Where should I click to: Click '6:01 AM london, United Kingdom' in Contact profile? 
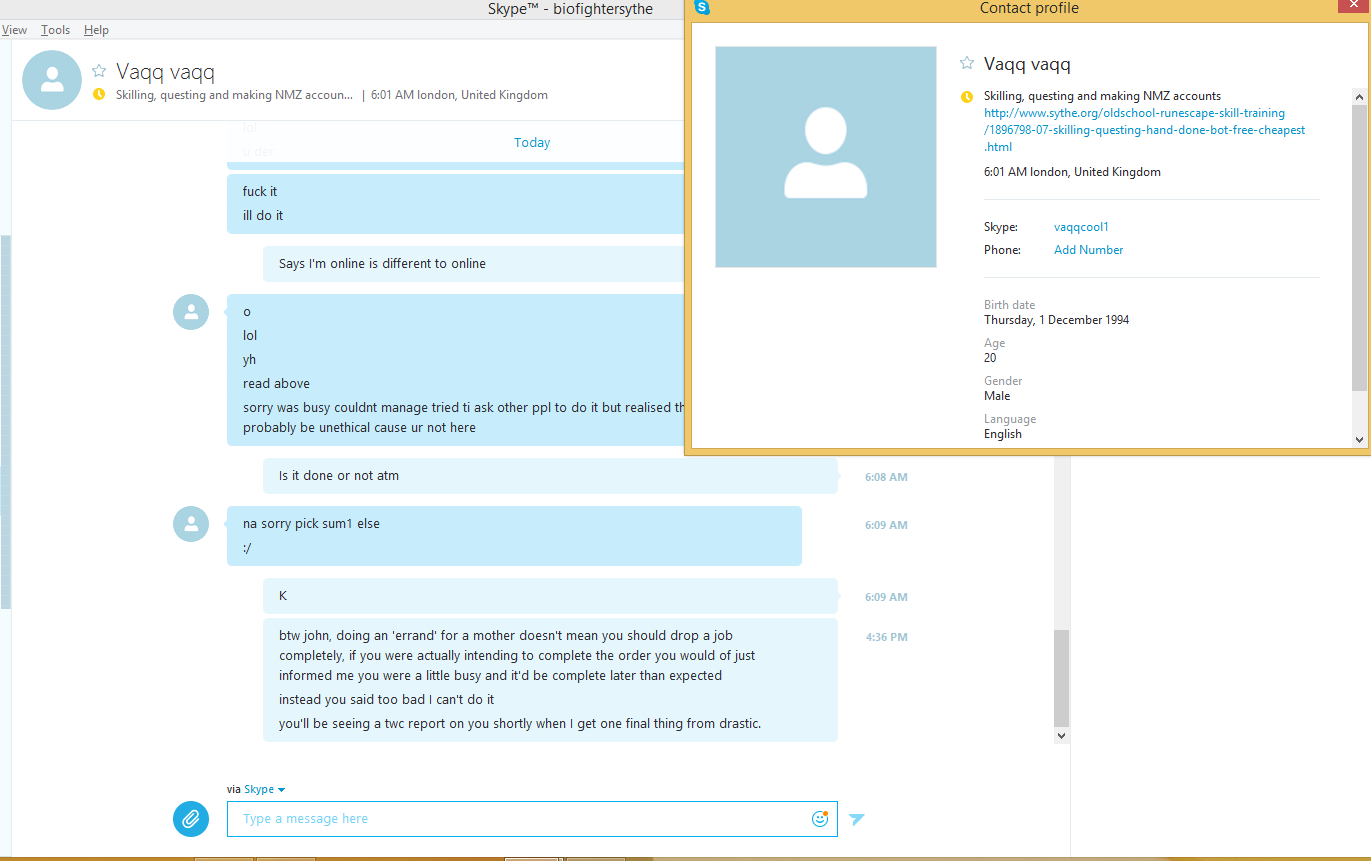tap(1072, 172)
